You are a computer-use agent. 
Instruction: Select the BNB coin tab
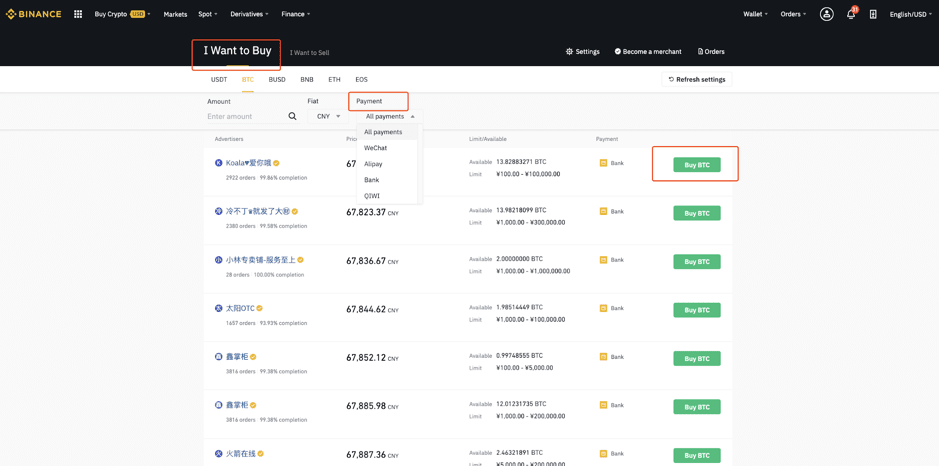click(x=307, y=79)
